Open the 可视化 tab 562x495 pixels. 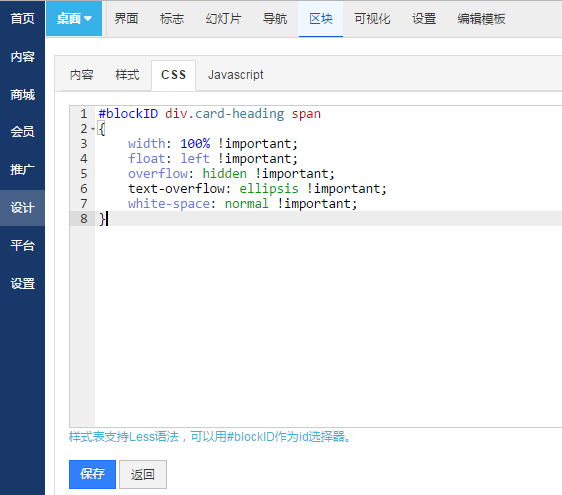coord(372,19)
